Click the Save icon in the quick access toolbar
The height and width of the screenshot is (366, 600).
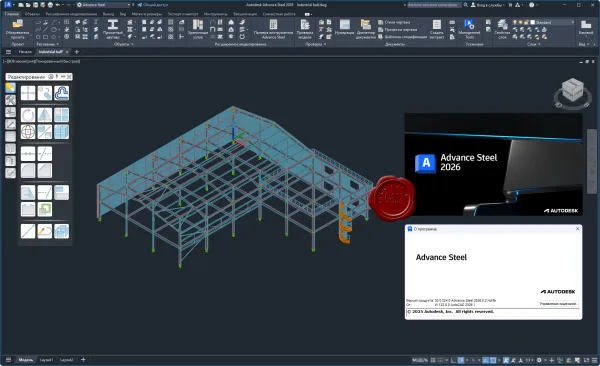(x=36, y=5)
